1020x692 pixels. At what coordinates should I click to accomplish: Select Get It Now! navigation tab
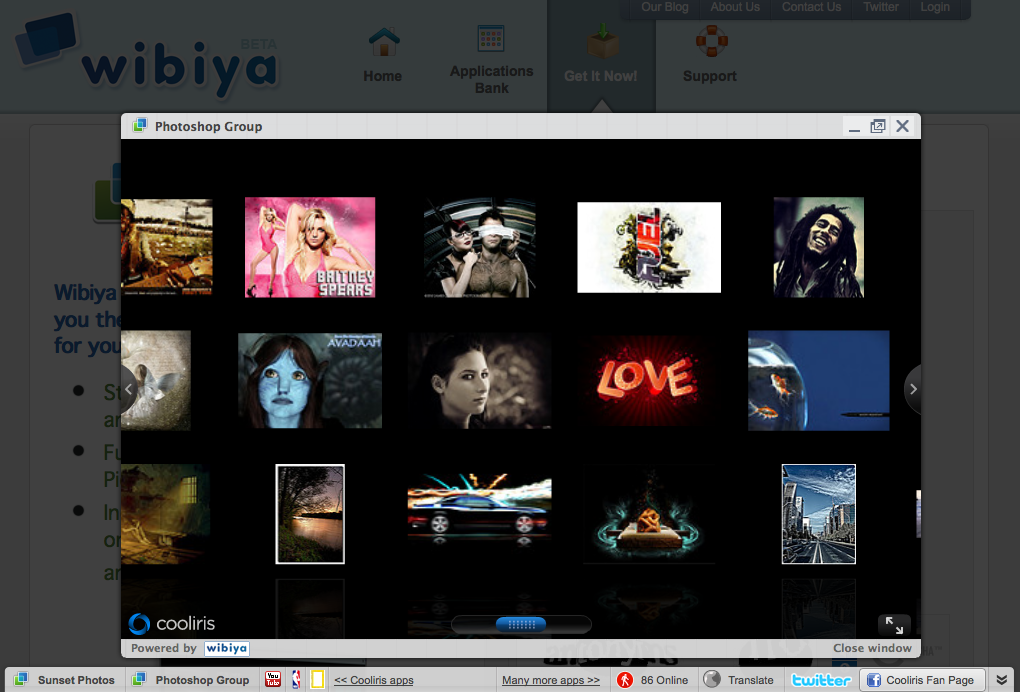point(601,55)
